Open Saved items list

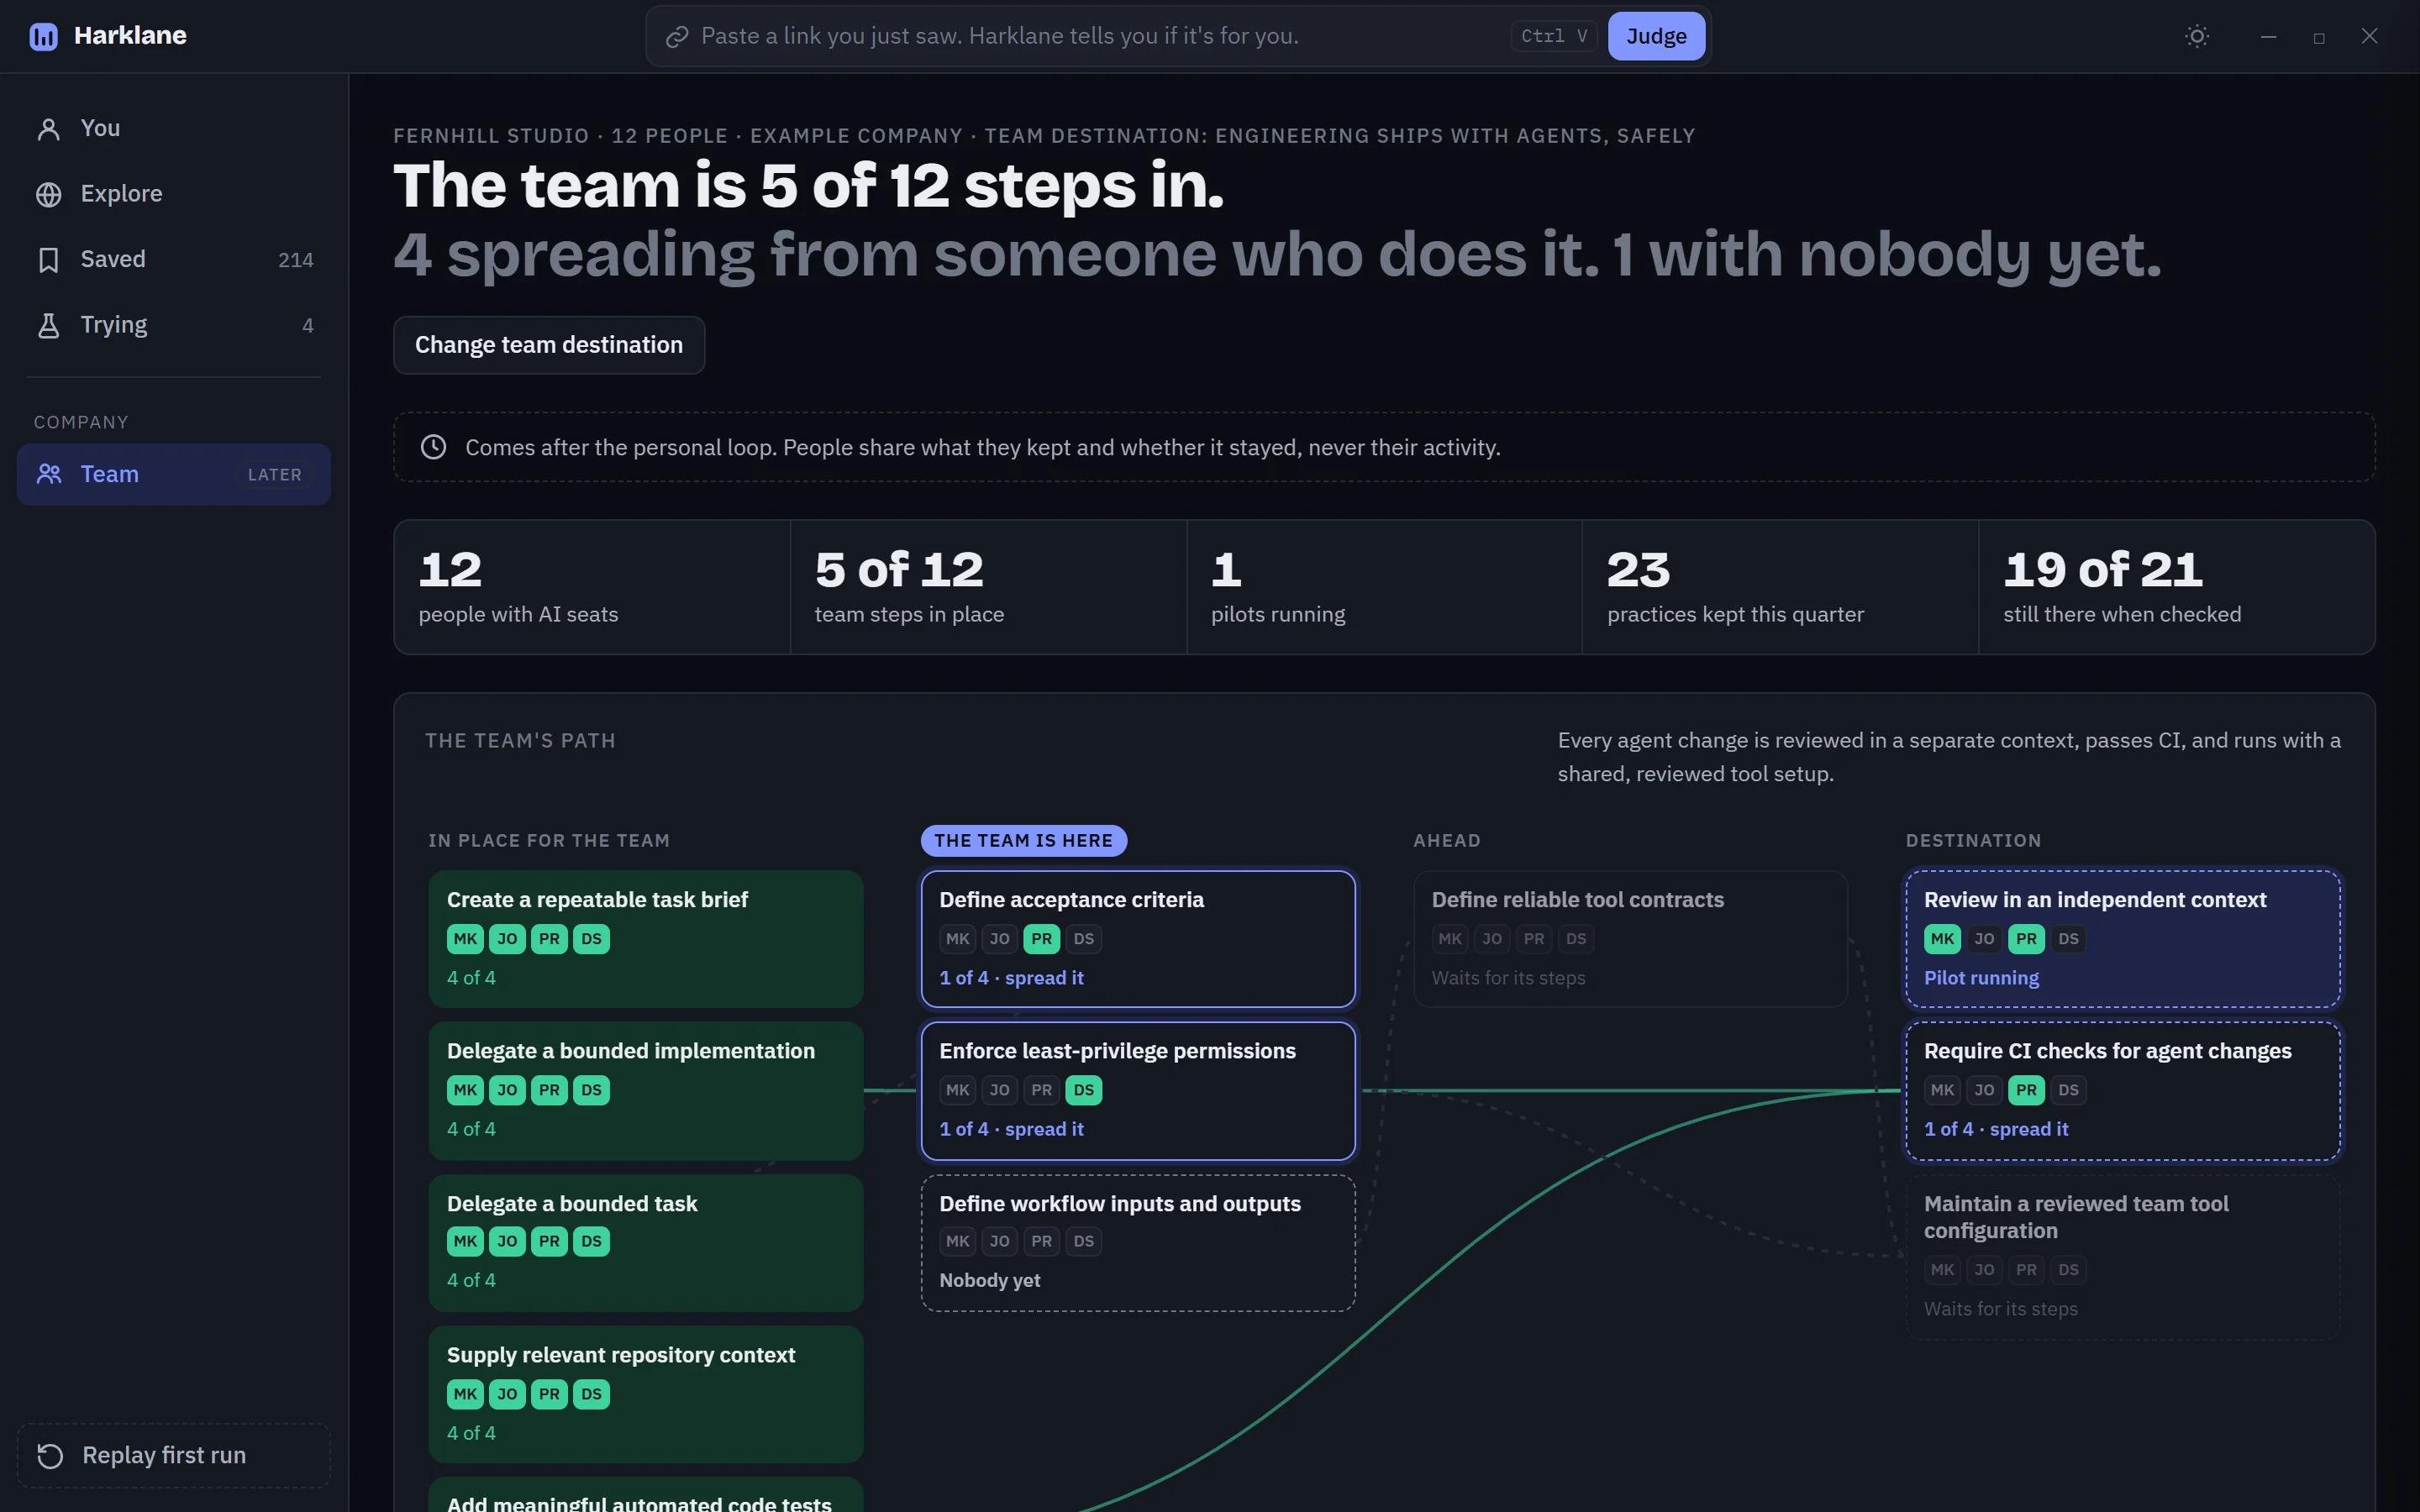click(x=174, y=260)
